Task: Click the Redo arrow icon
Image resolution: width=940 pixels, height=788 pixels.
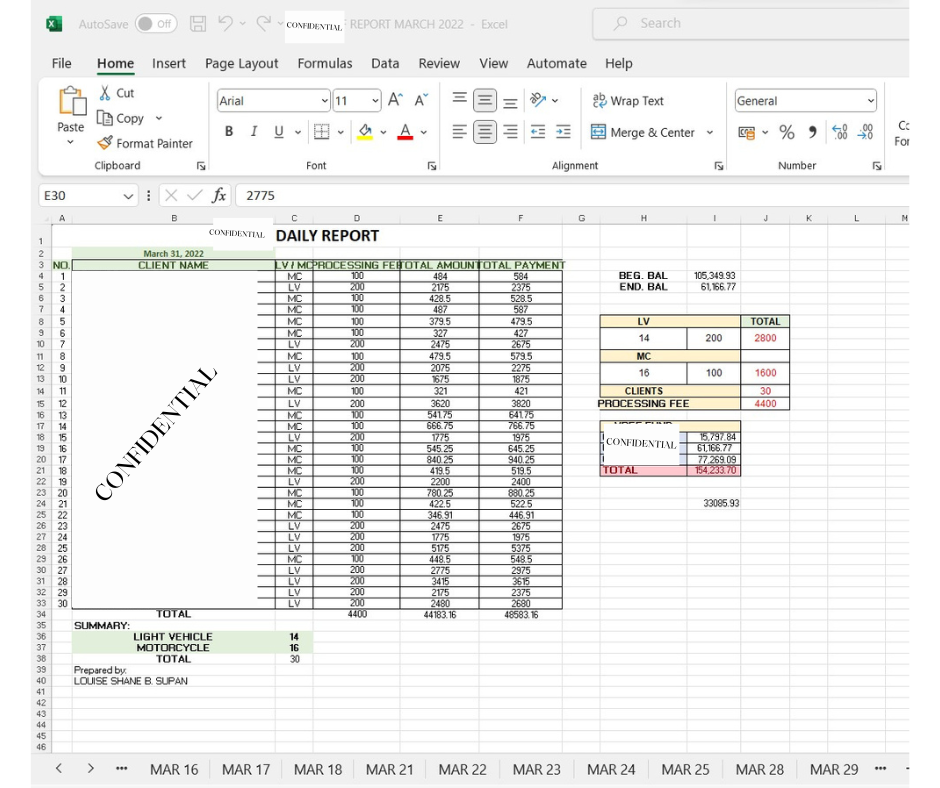Action: tap(263, 23)
